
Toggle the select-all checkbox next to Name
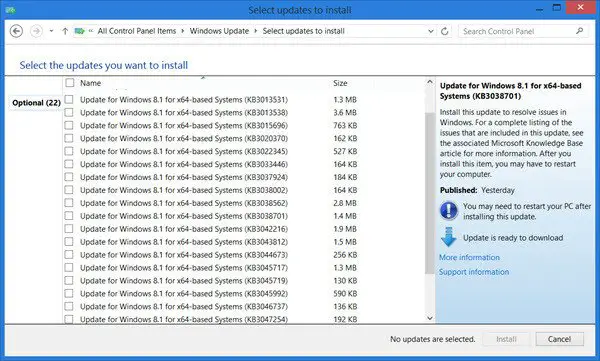point(70,83)
